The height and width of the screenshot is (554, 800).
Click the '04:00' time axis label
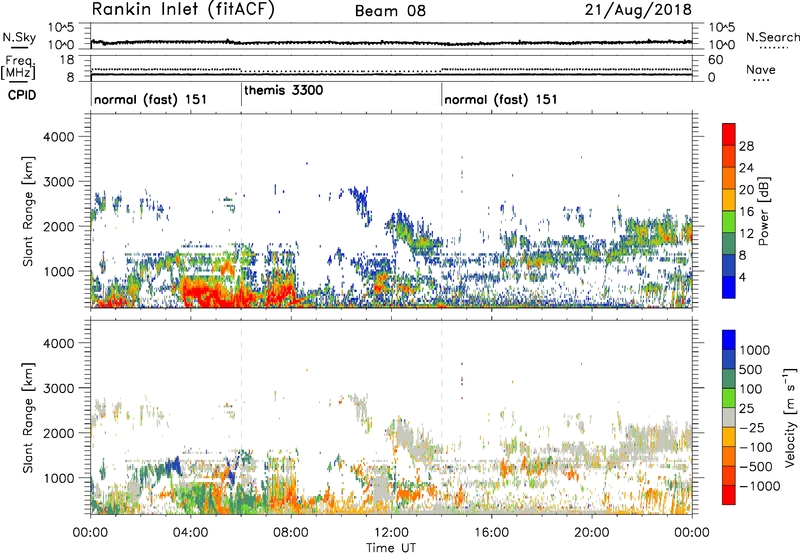tap(190, 533)
